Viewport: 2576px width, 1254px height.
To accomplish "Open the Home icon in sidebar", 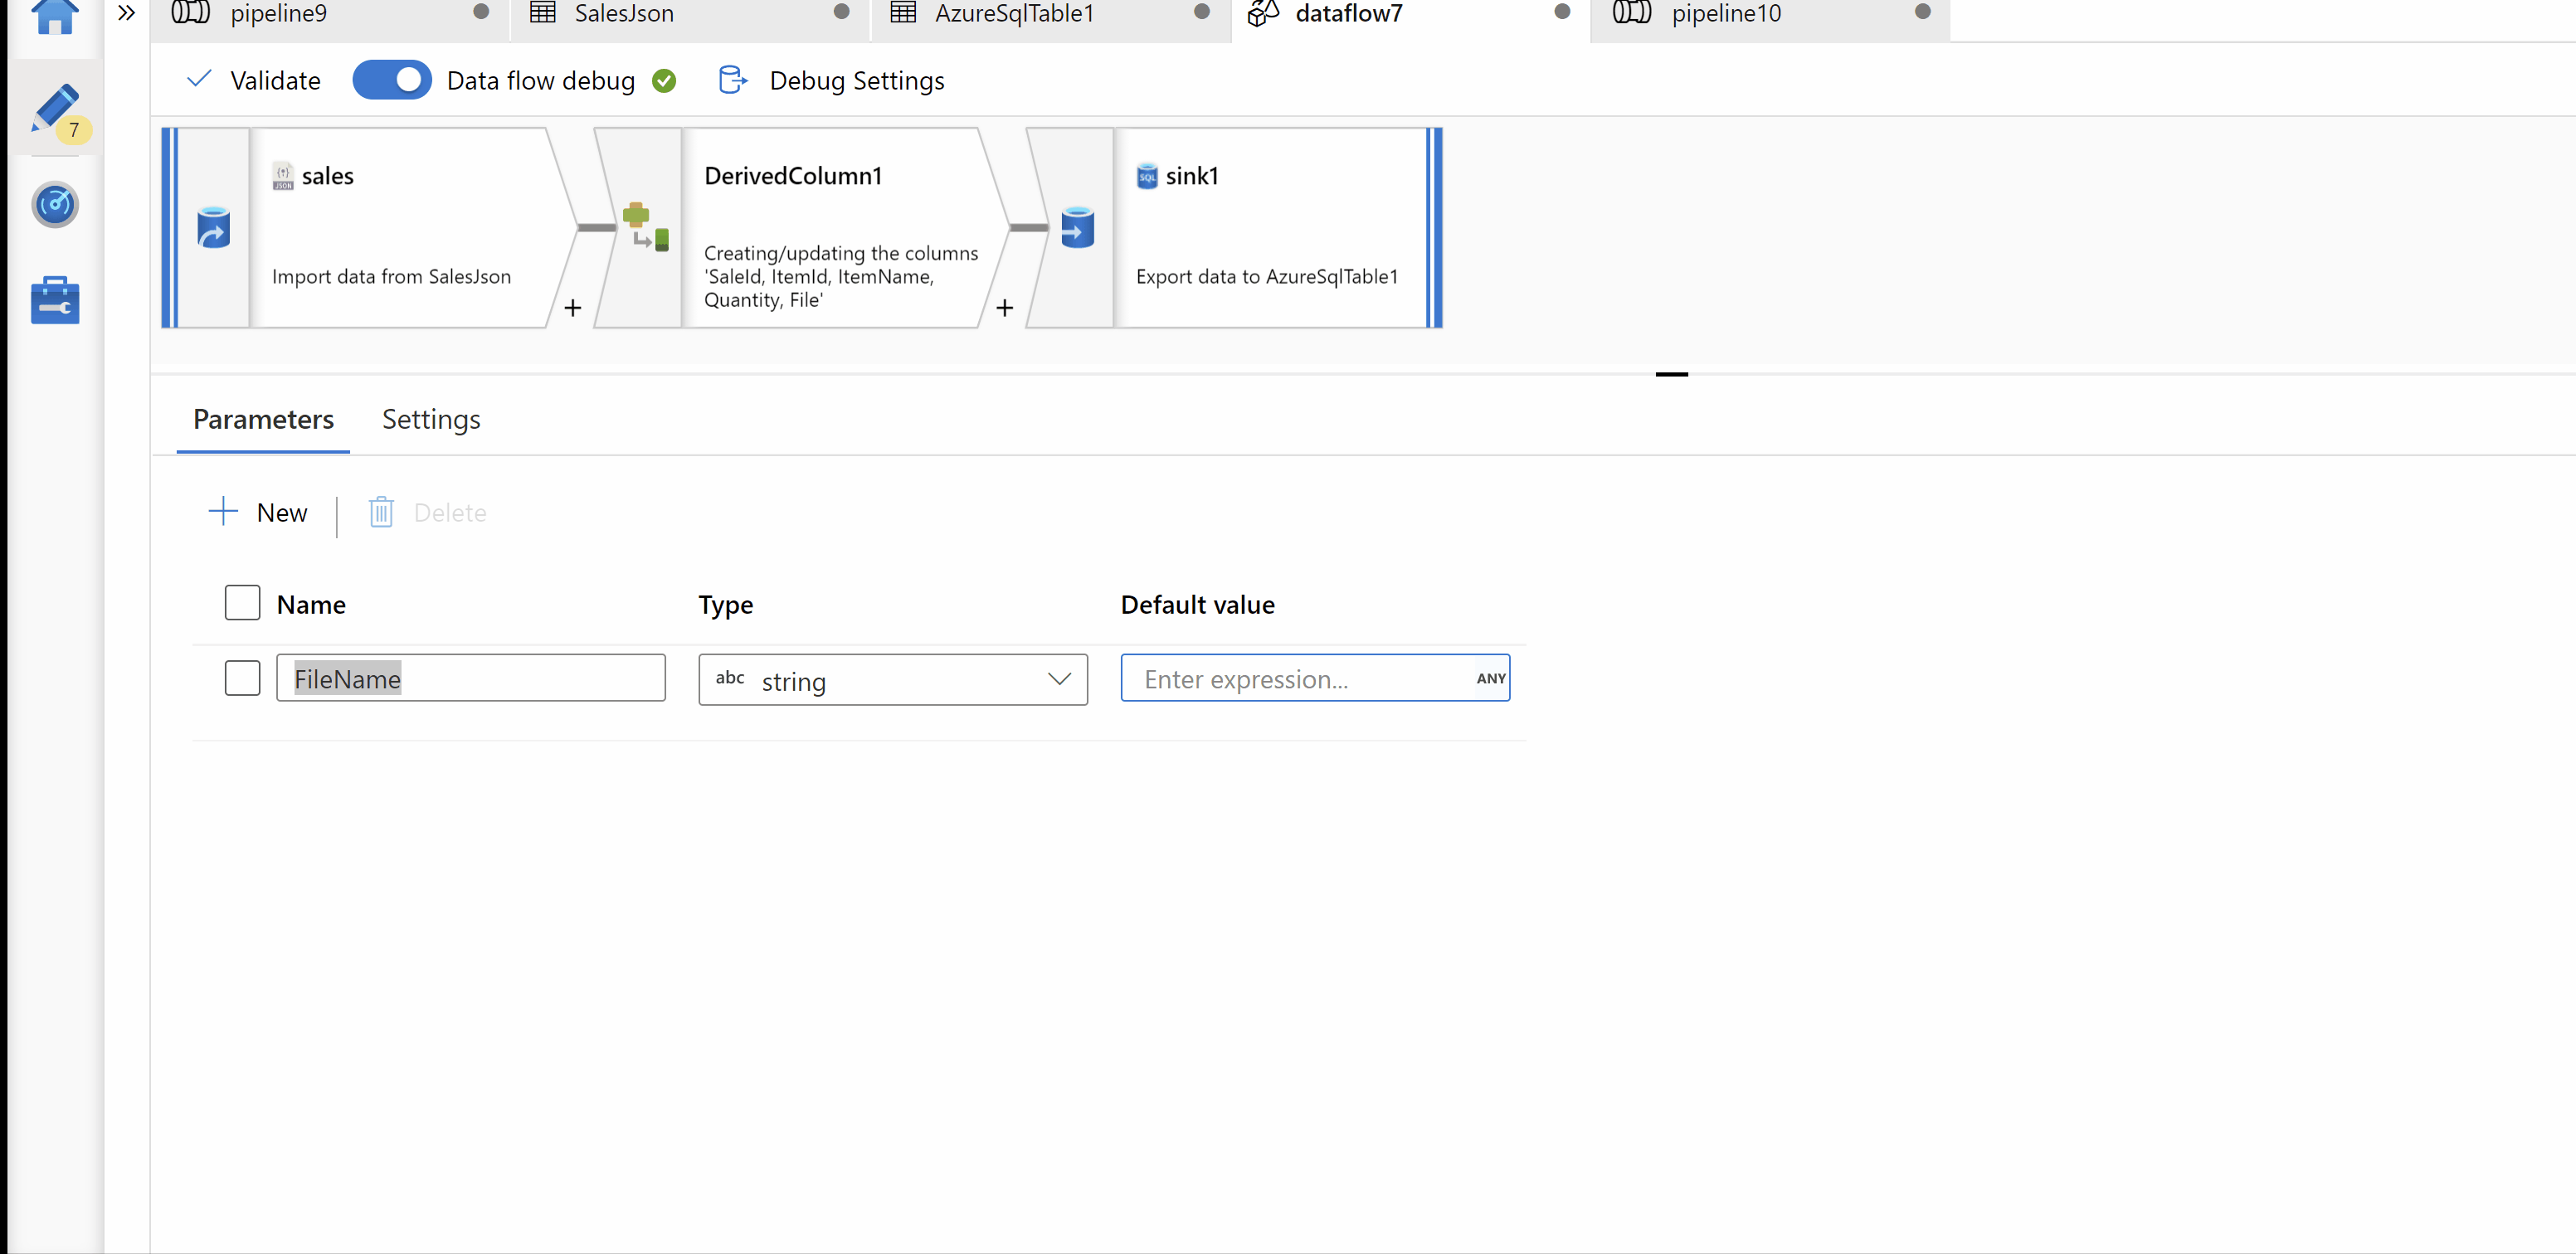I will tap(54, 16).
